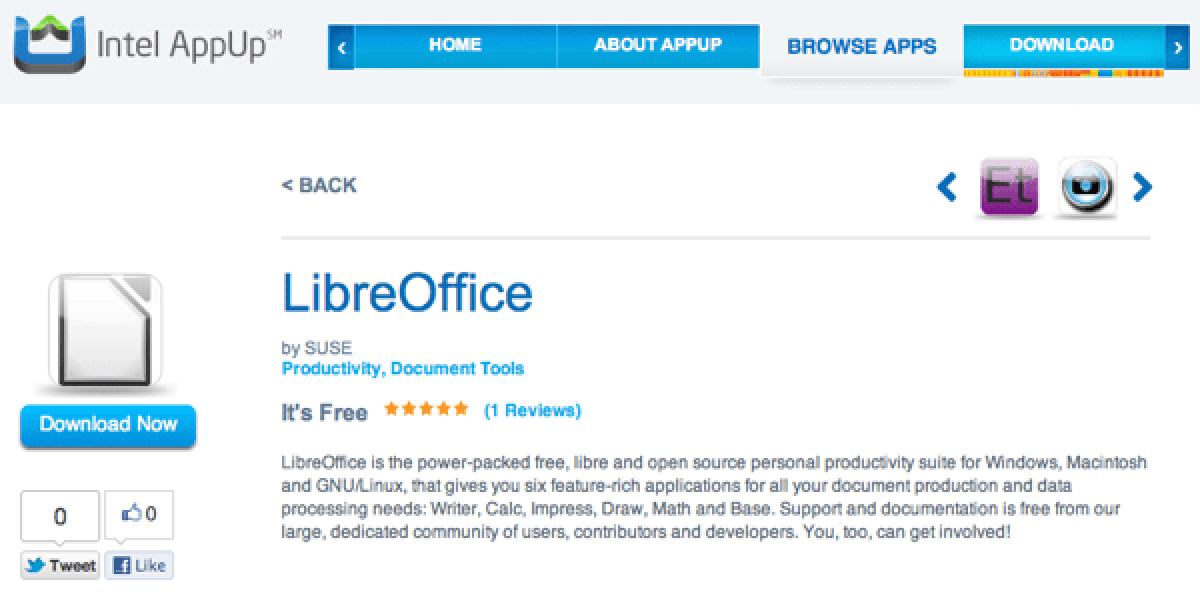Go back using the BACK link

319,185
